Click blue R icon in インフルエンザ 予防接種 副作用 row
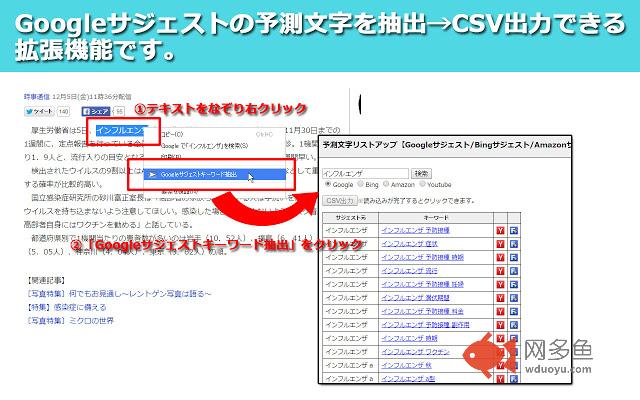Screen dimensions: 640x400 point(513,325)
